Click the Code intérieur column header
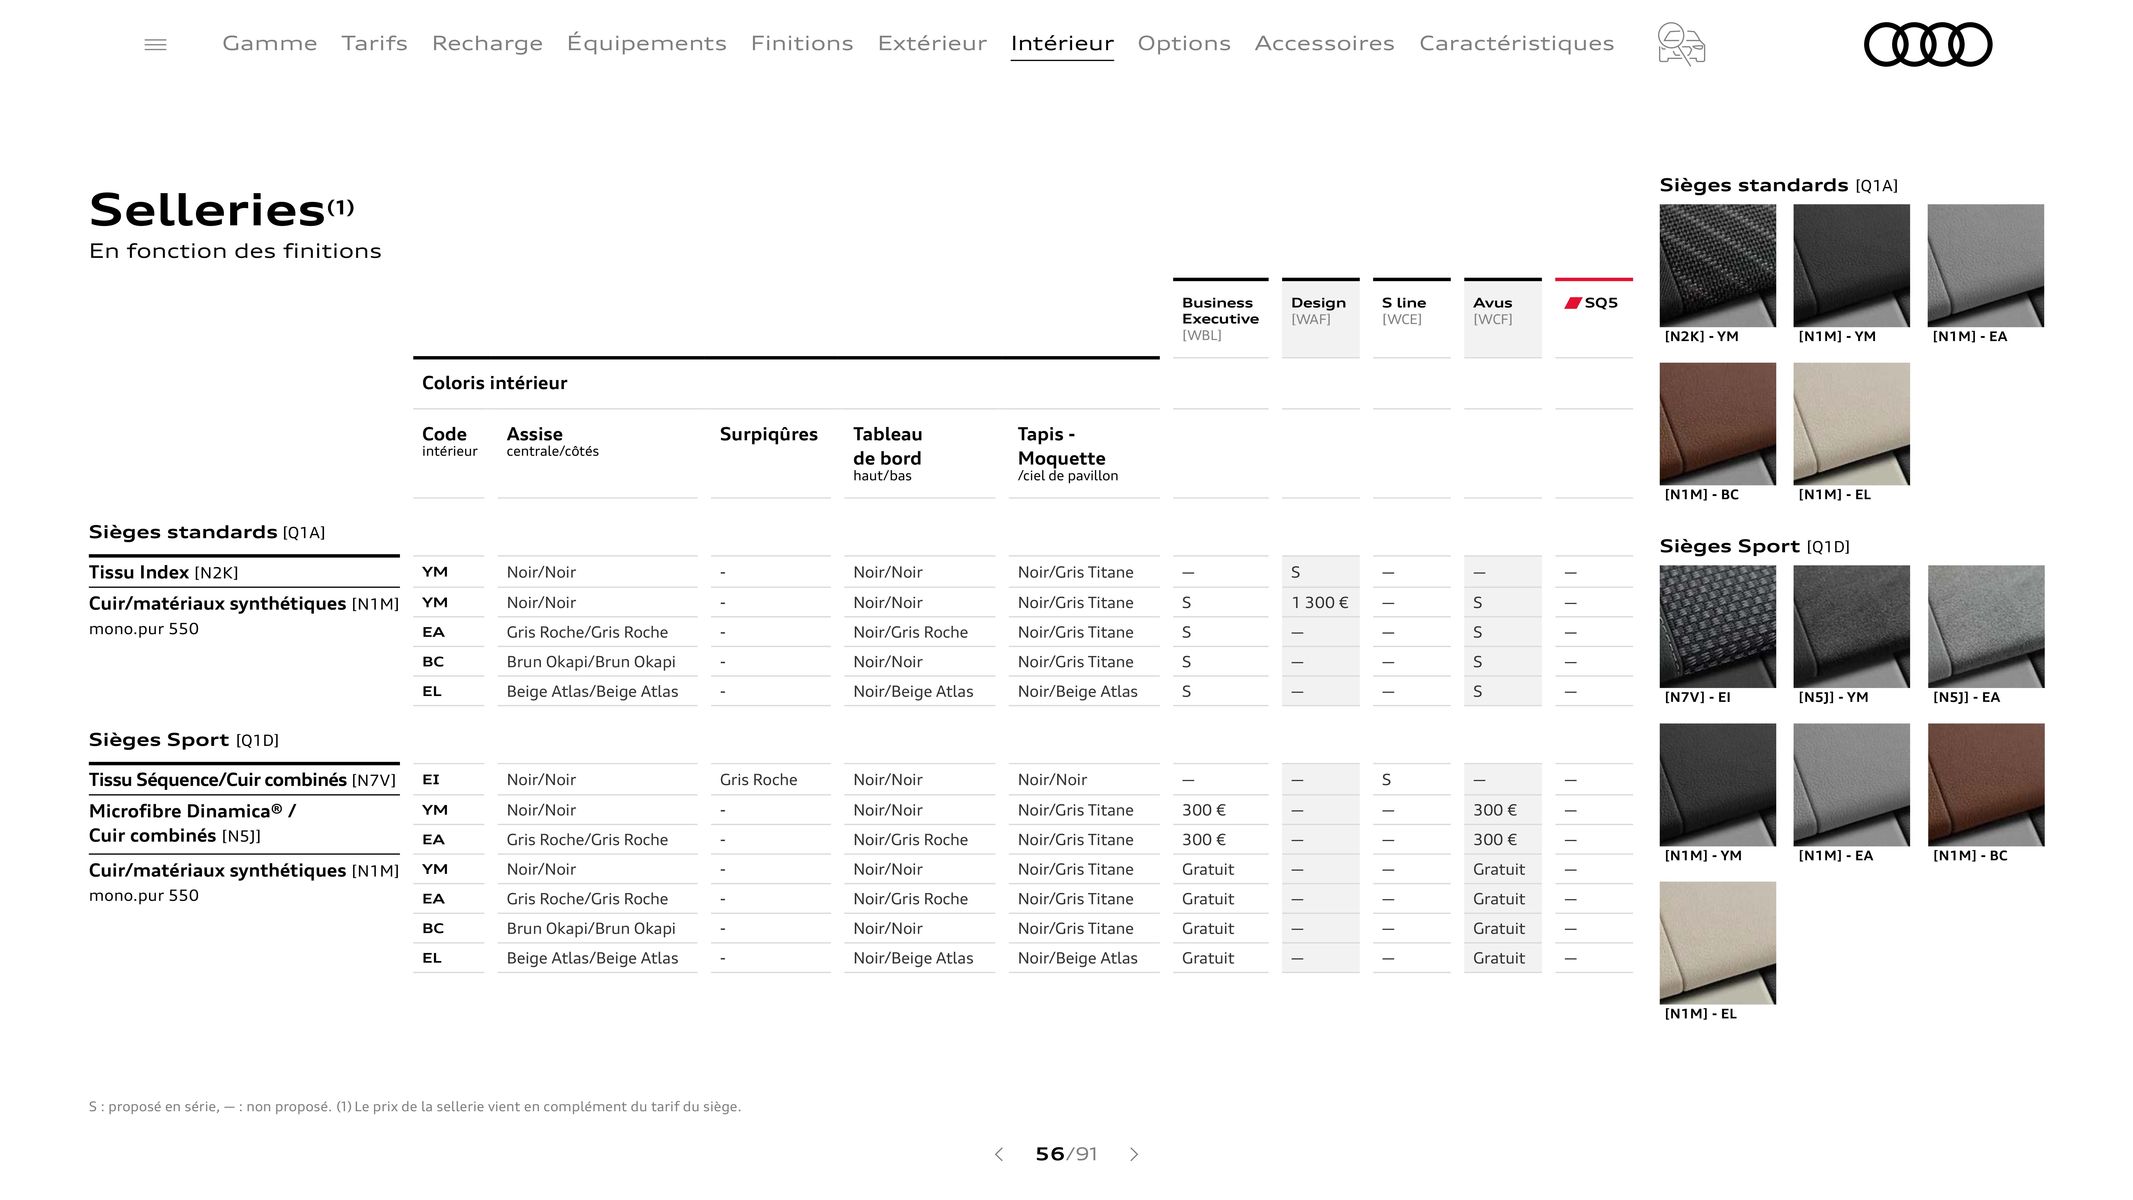This screenshot has width=2133, height=1200. (449, 441)
